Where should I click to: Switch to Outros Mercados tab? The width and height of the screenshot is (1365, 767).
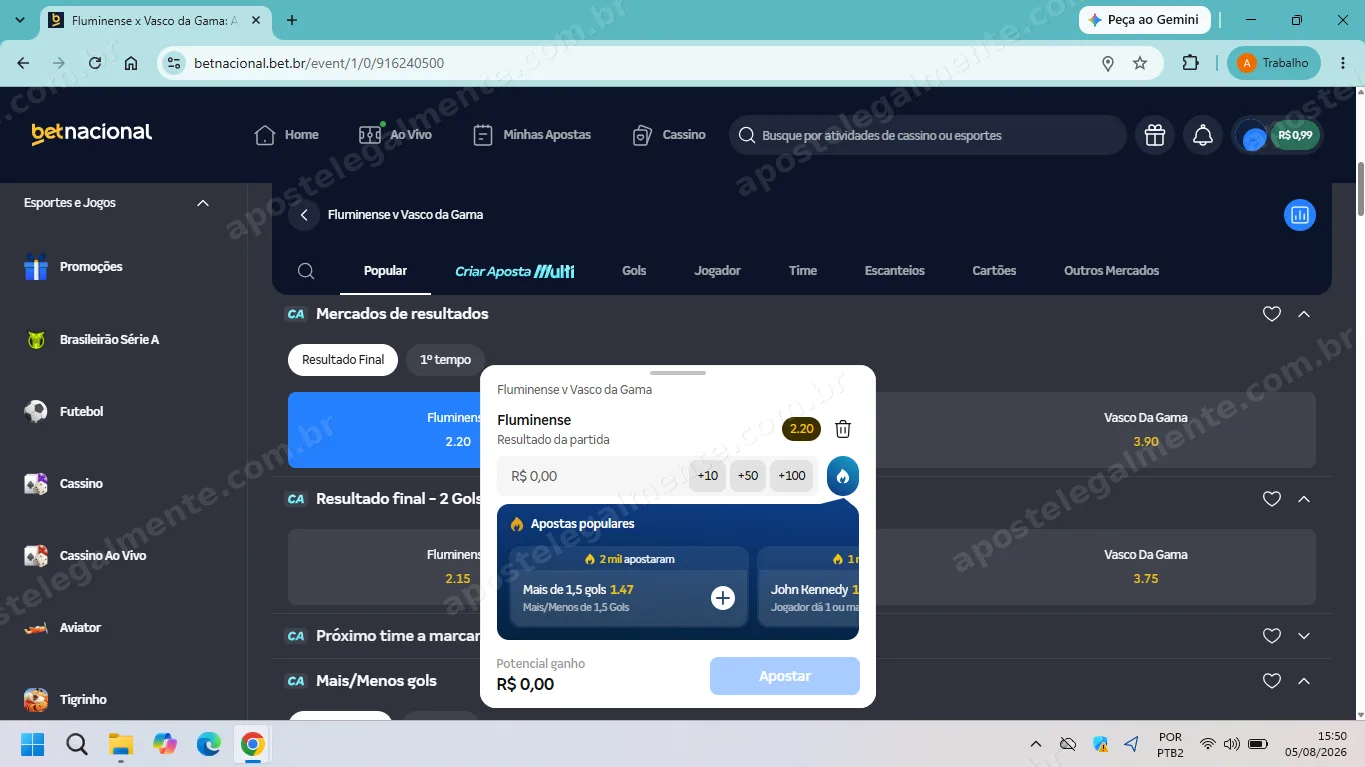click(x=1112, y=271)
